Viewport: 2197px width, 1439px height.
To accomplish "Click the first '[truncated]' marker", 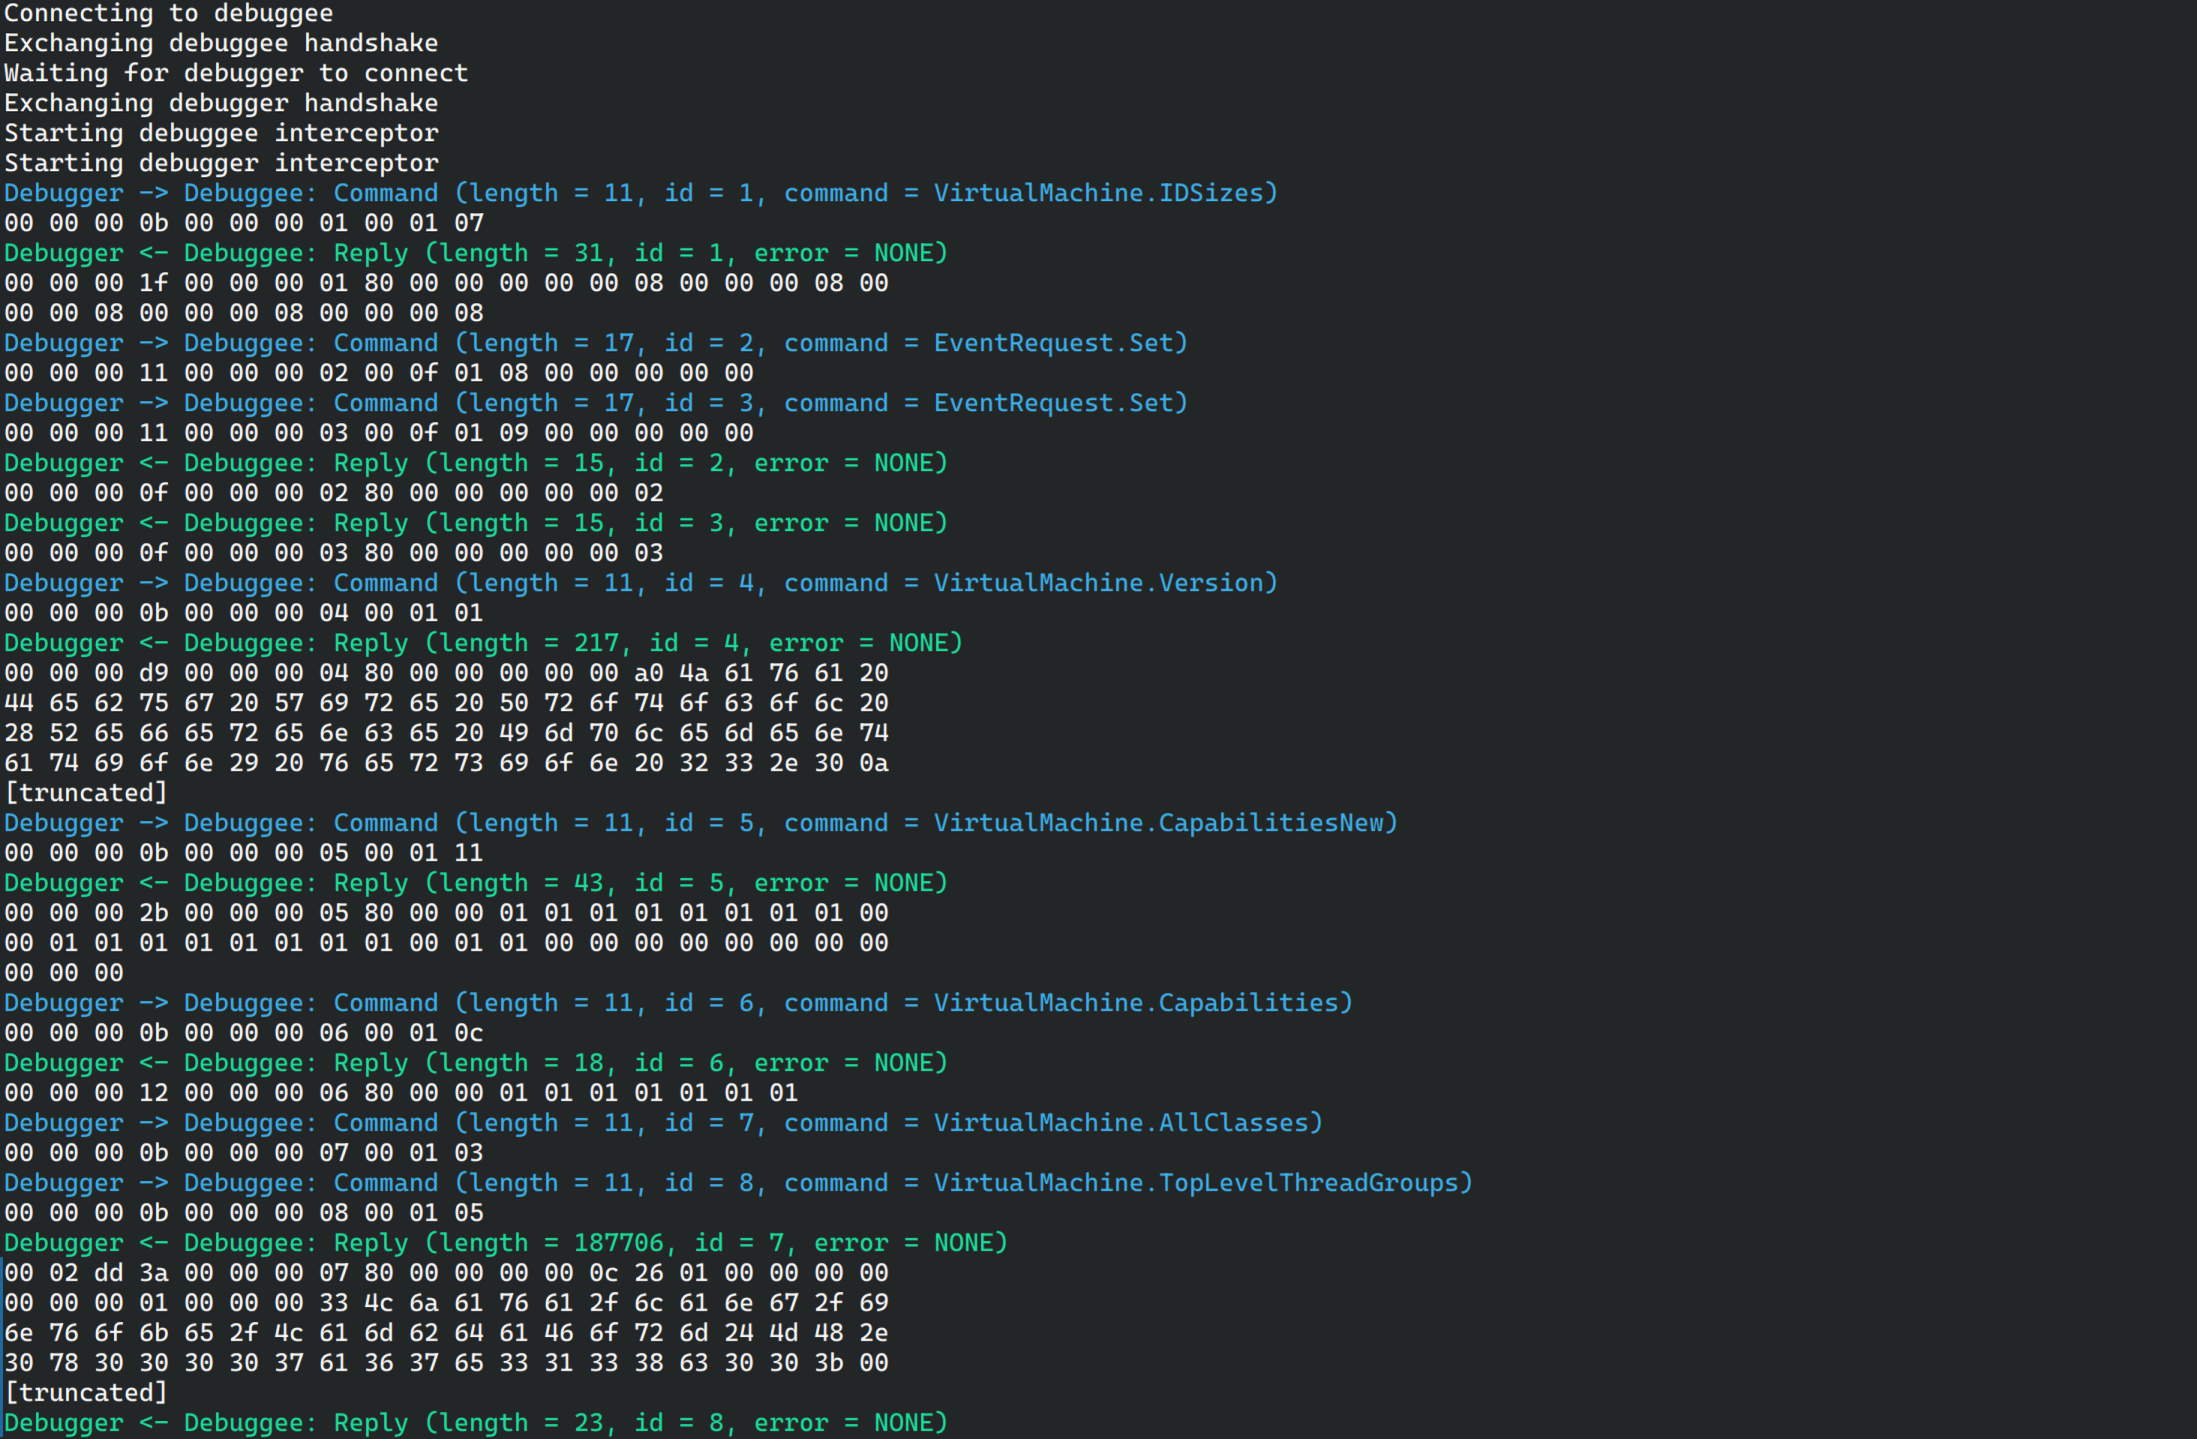I will click(x=86, y=793).
